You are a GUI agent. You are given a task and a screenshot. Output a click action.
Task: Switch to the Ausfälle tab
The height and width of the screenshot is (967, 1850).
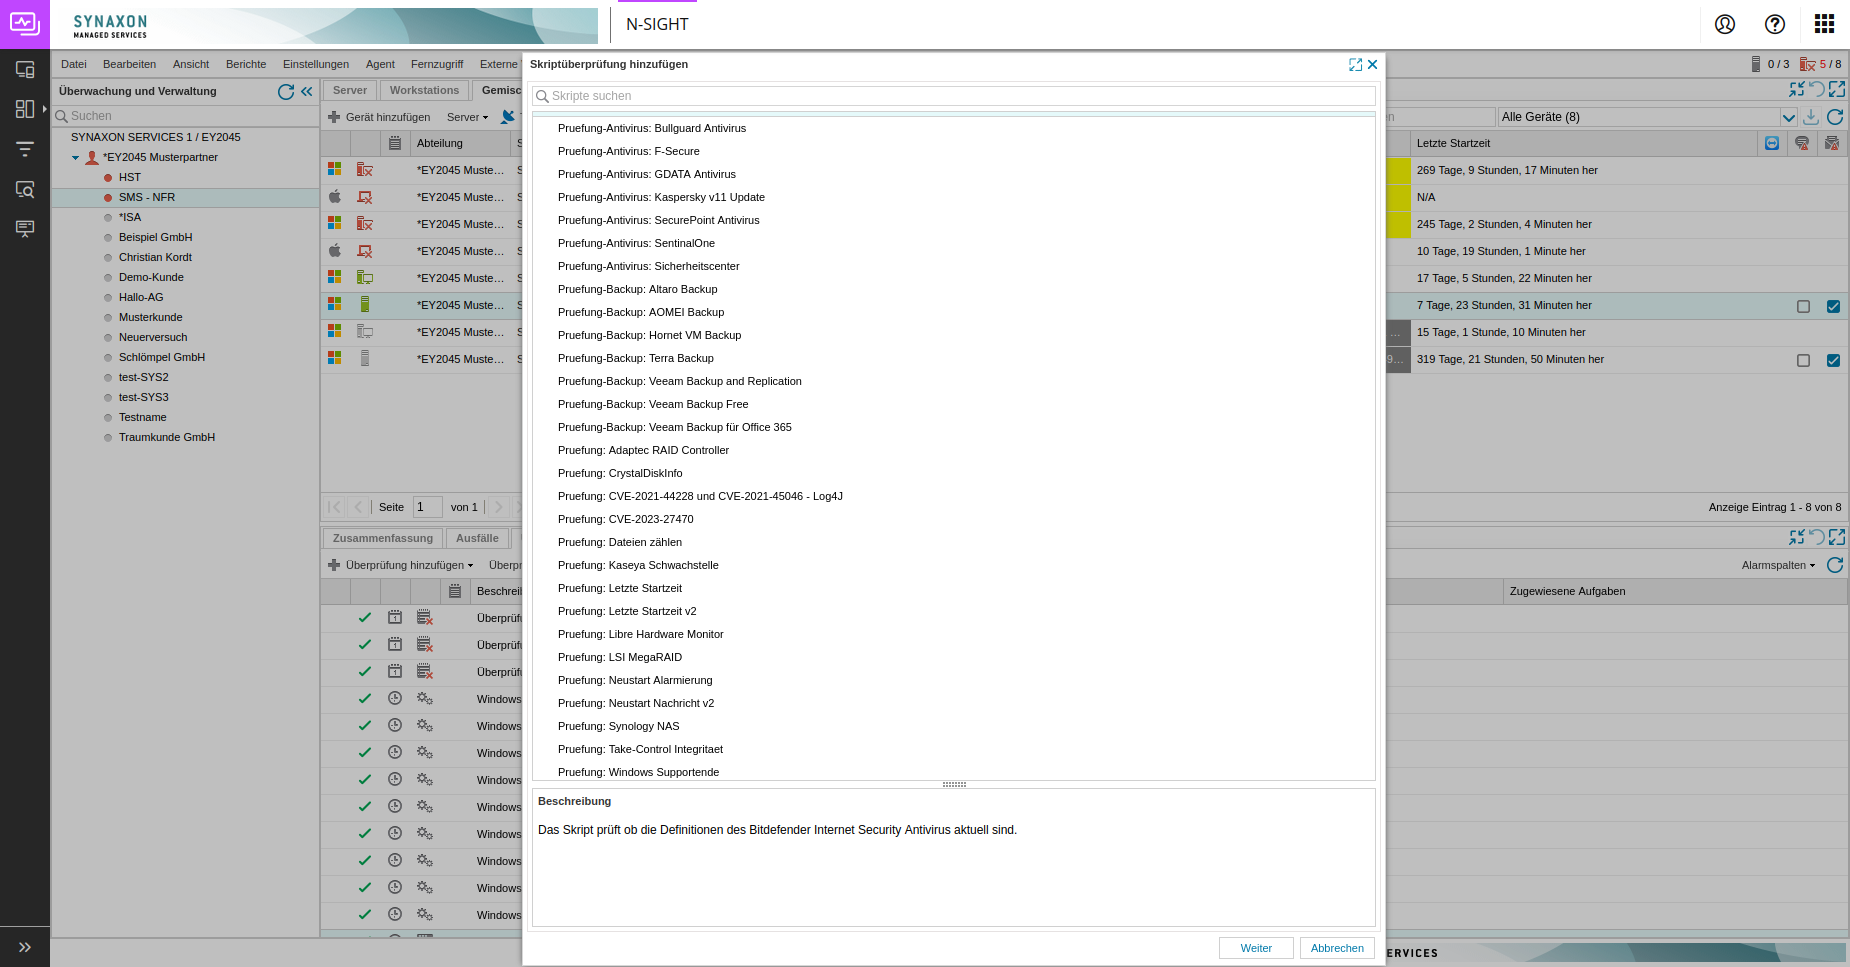click(x=477, y=538)
